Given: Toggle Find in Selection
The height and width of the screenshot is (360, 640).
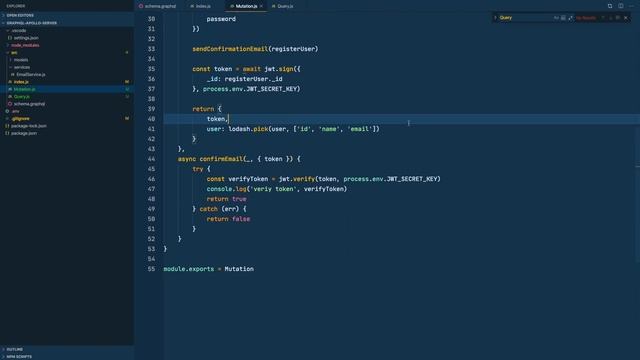Looking at the screenshot, I should click(x=618, y=18).
